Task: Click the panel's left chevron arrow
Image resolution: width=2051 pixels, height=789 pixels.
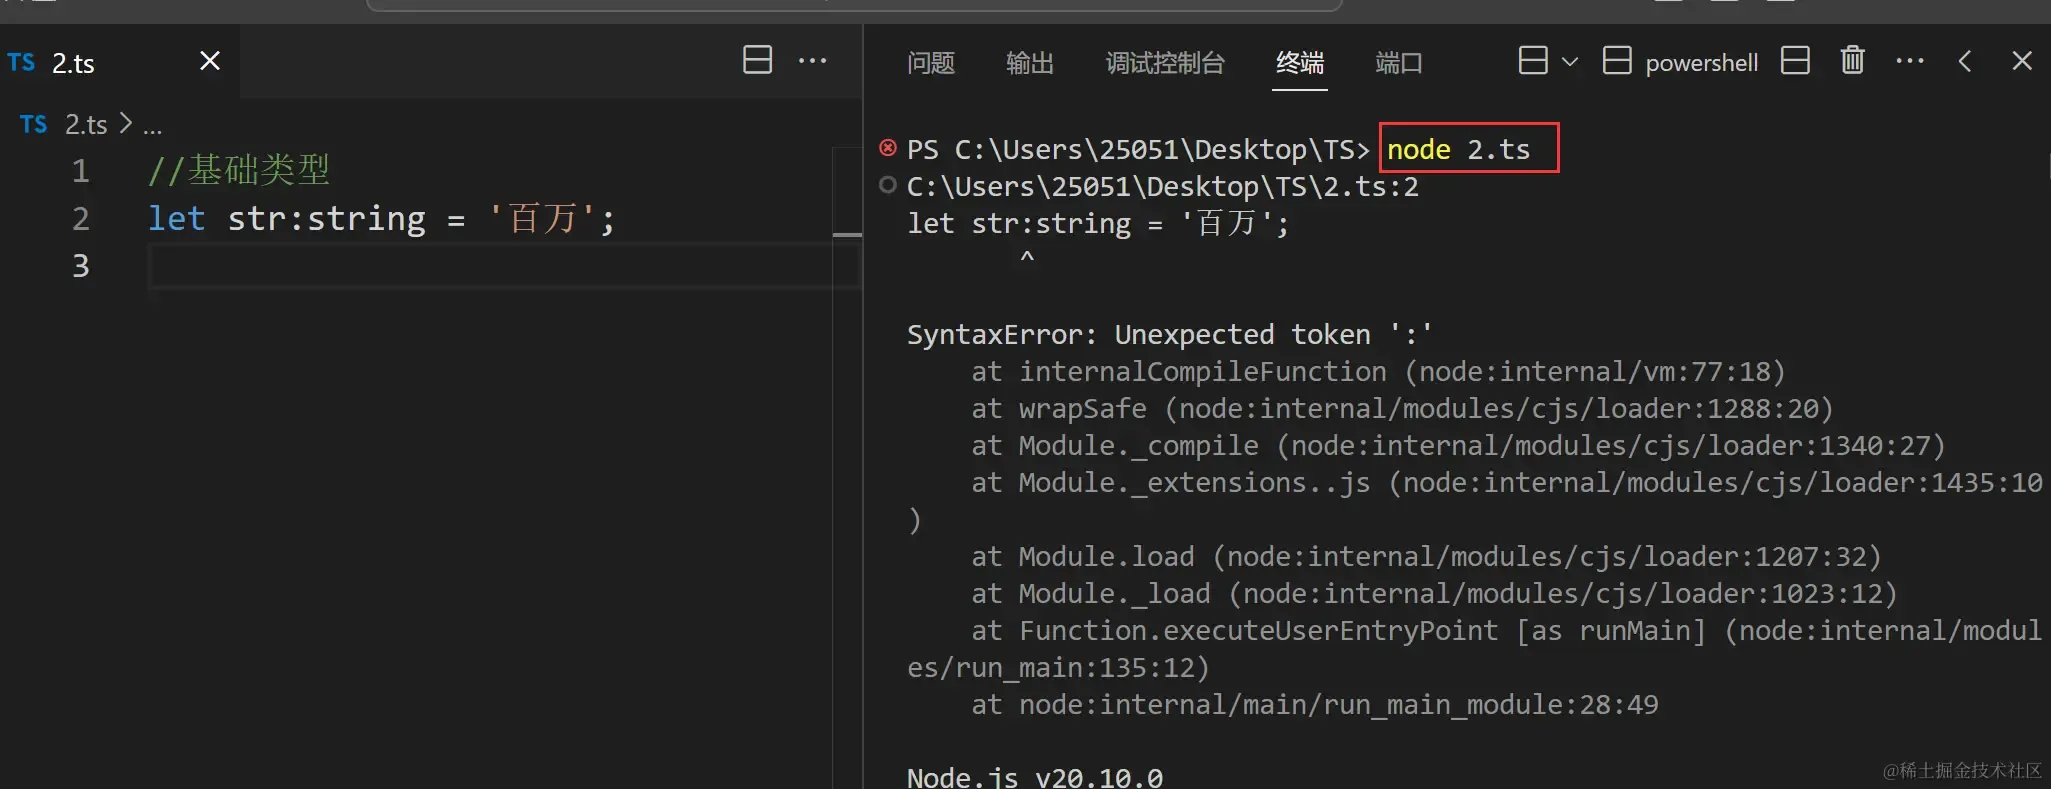Action: [x=1965, y=61]
